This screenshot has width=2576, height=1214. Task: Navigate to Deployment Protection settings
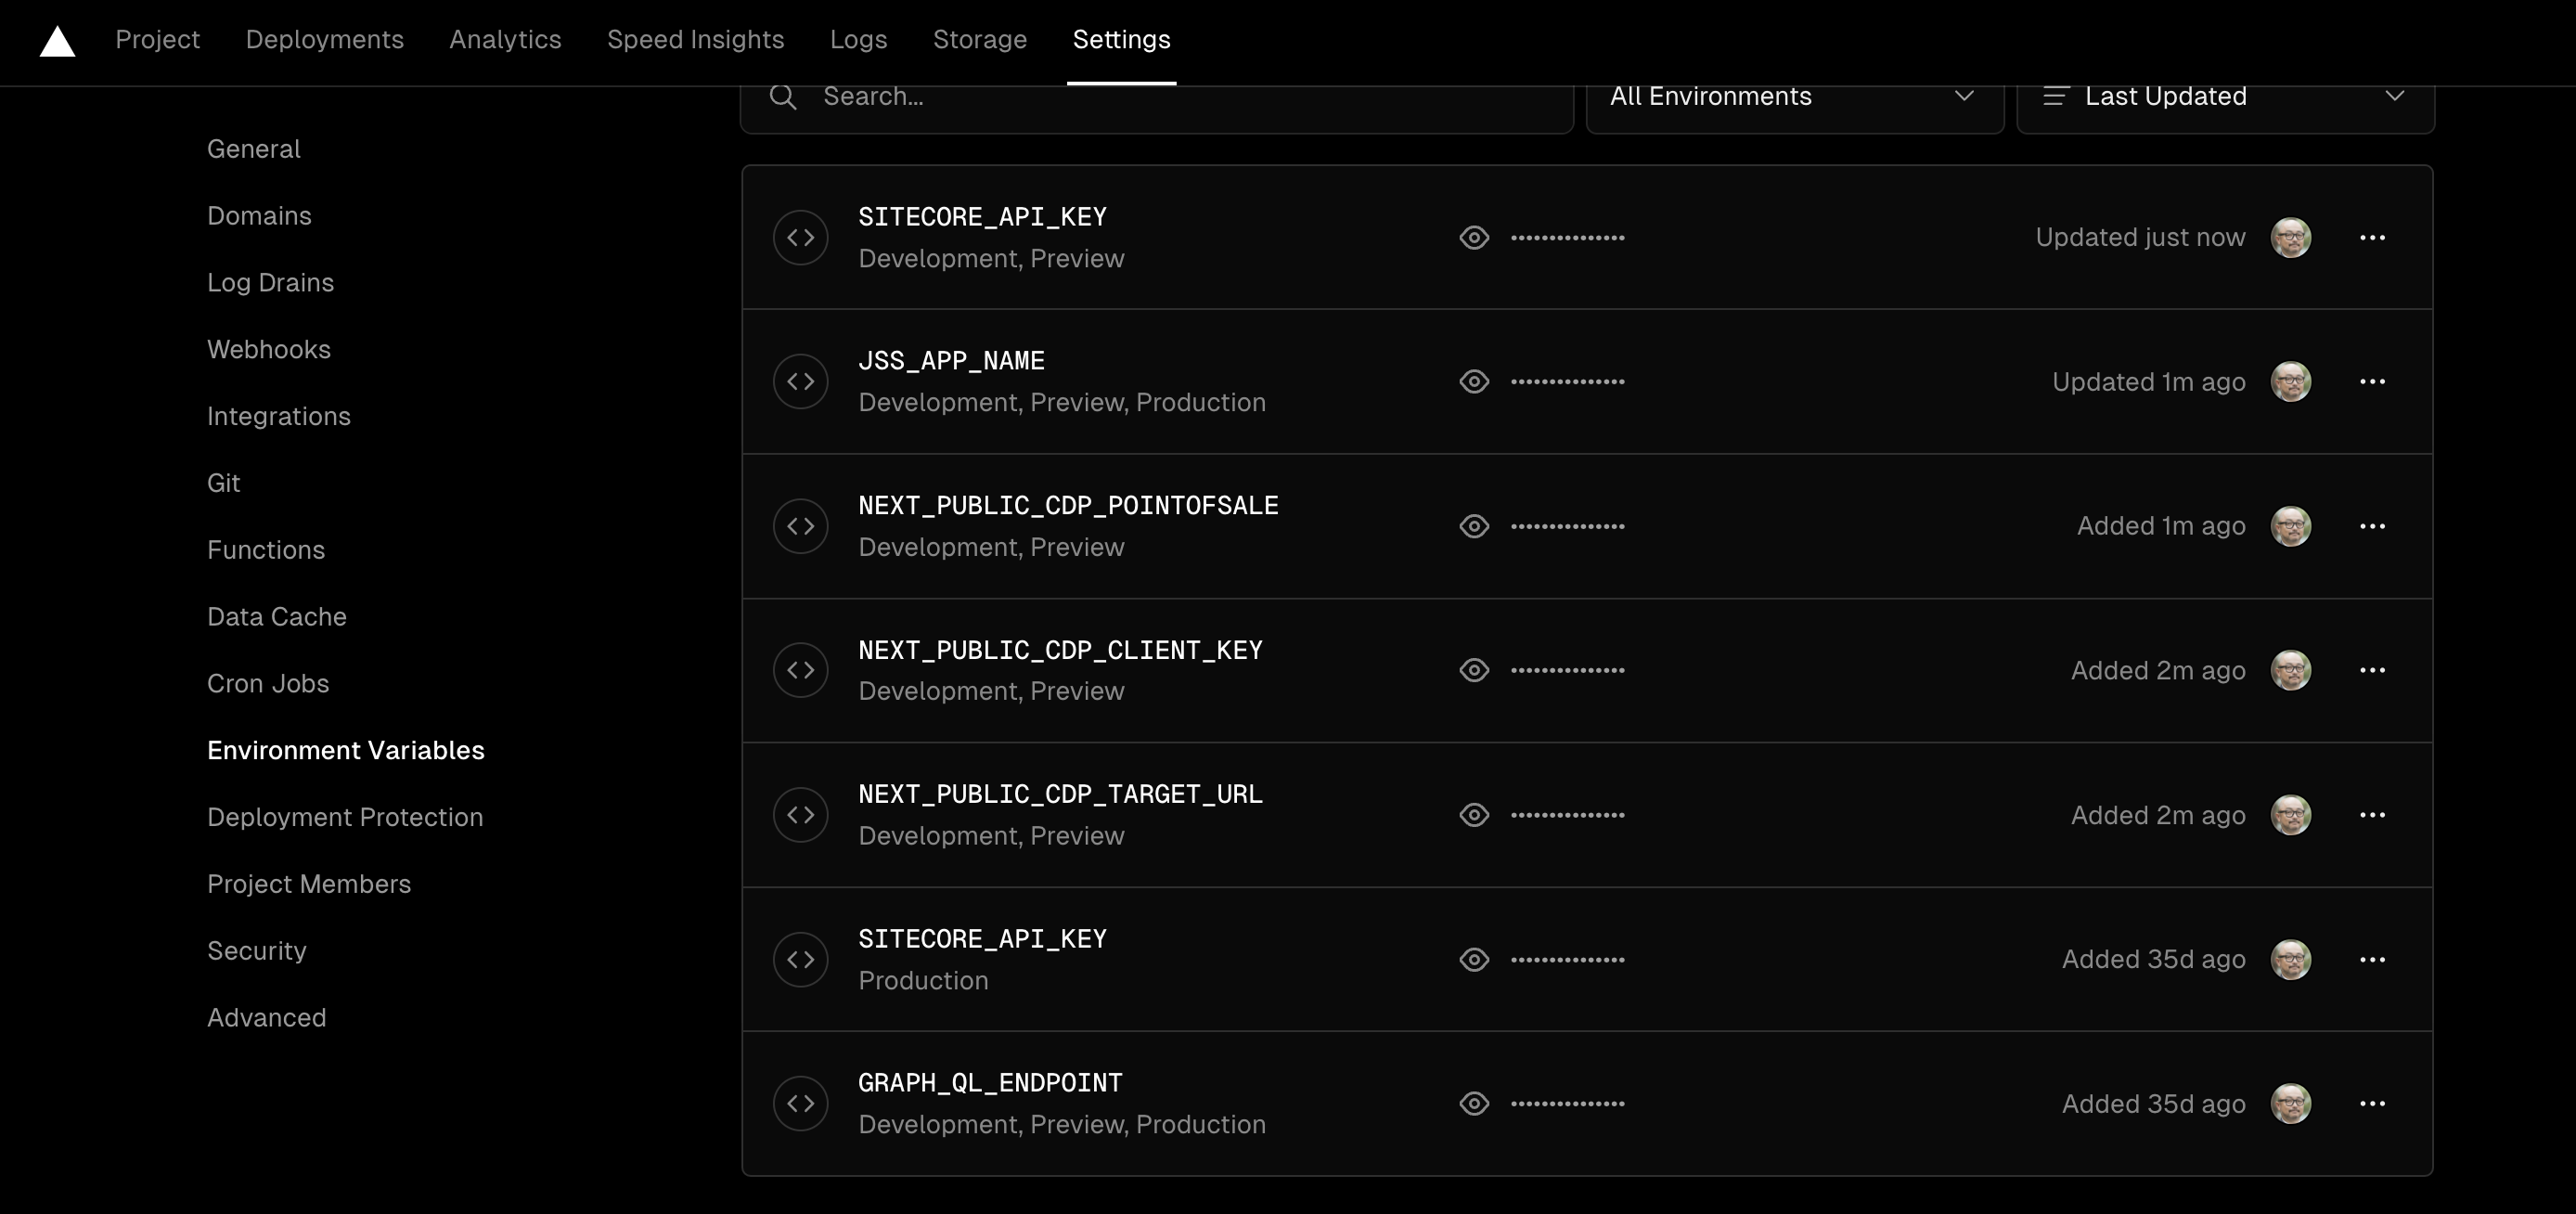click(x=345, y=817)
